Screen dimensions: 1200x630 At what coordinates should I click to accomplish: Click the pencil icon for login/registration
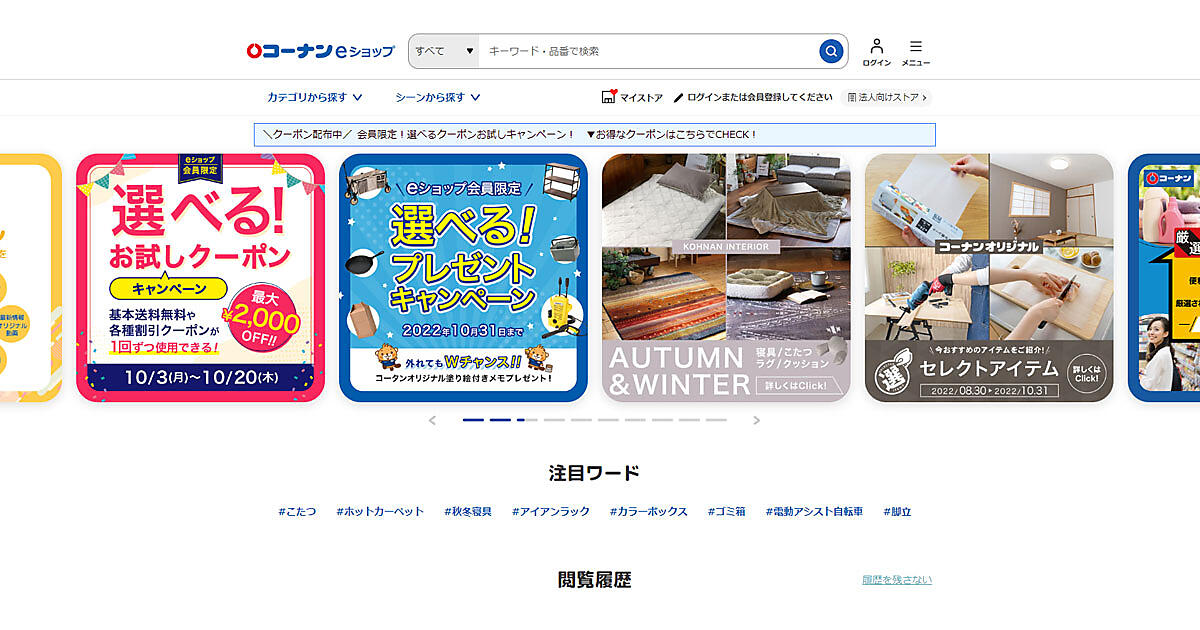tap(678, 98)
